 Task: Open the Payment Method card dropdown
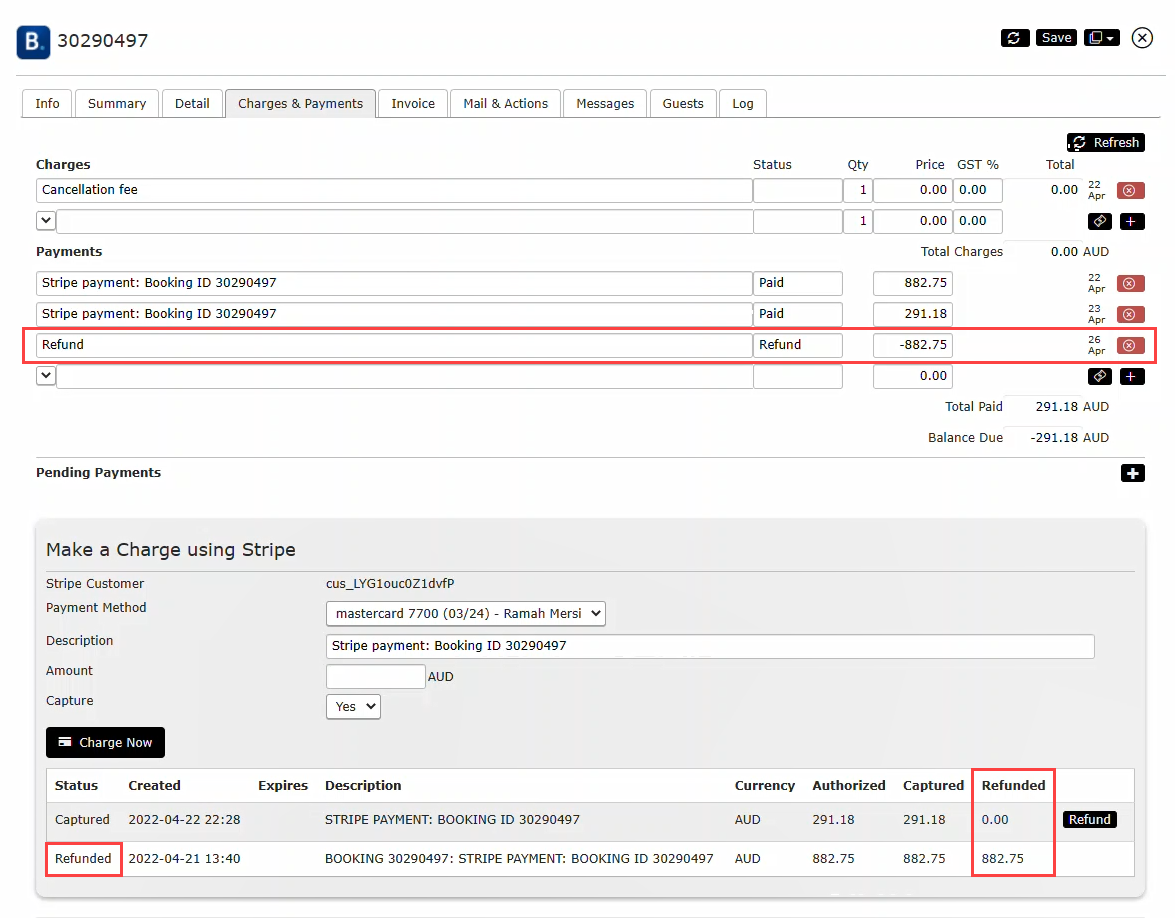click(465, 613)
